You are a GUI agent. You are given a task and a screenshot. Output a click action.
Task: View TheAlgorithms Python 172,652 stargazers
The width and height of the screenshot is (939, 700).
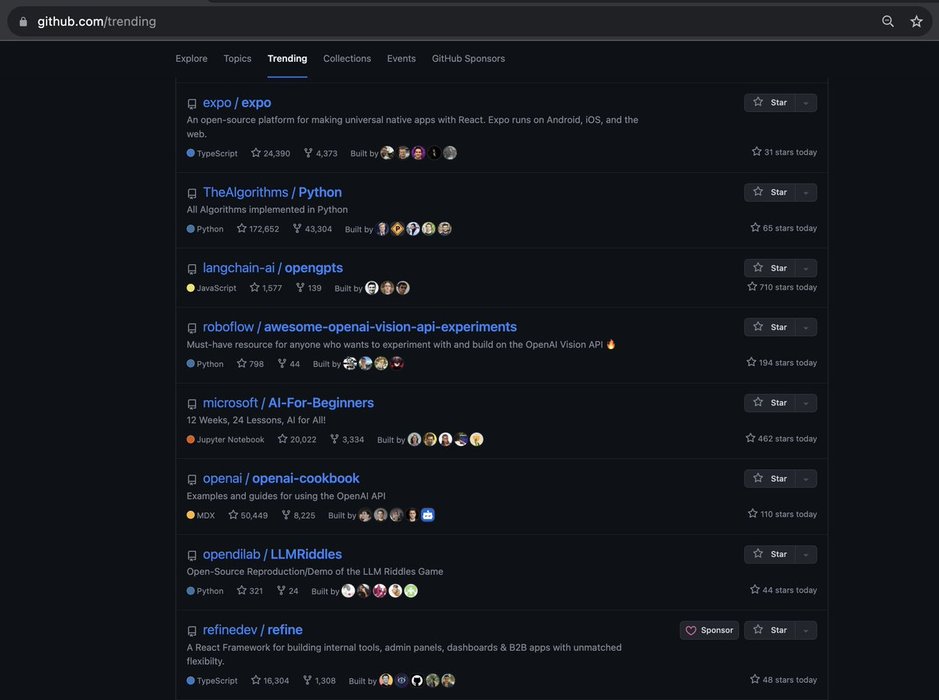pos(258,229)
